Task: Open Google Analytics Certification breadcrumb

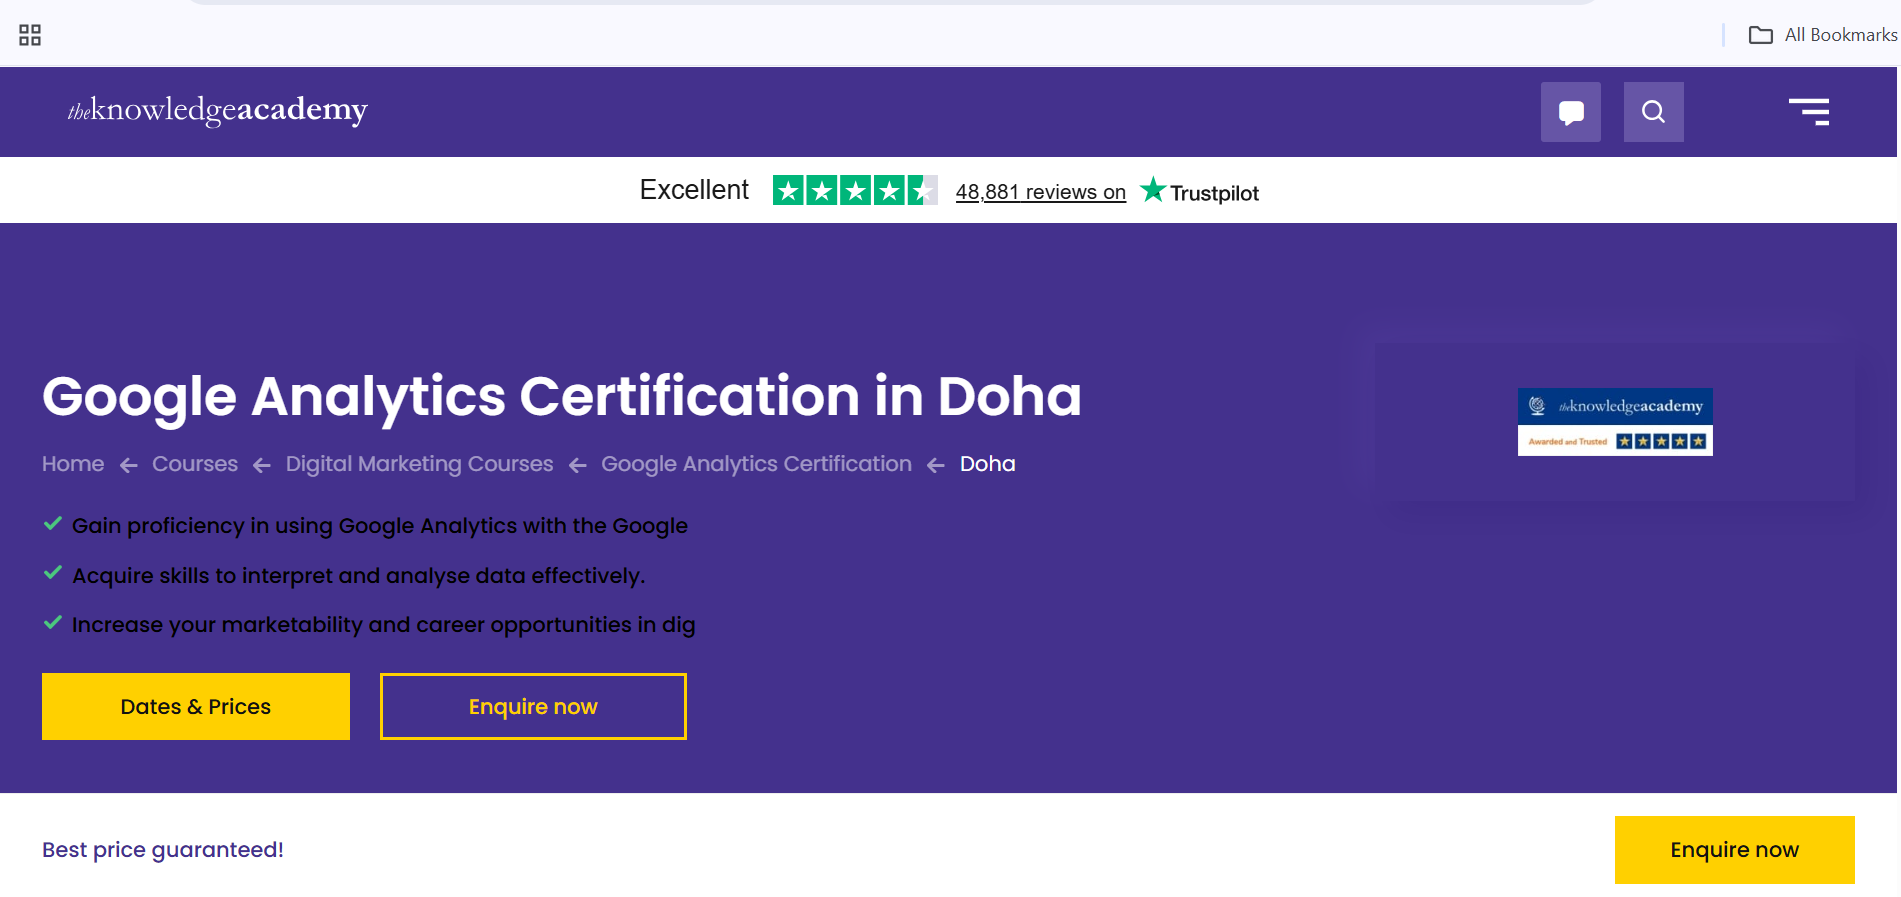Action: [756, 464]
